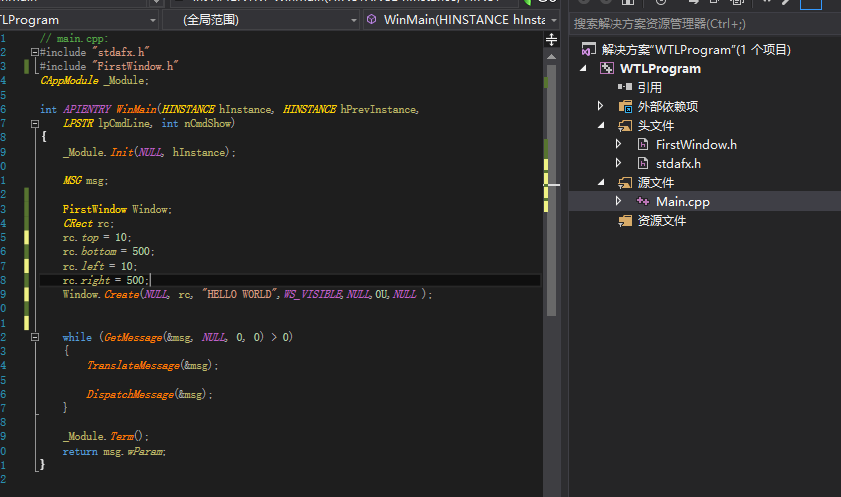Click the solution icon next to 解决方案"WTLProgram"

[x=588, y=49]
